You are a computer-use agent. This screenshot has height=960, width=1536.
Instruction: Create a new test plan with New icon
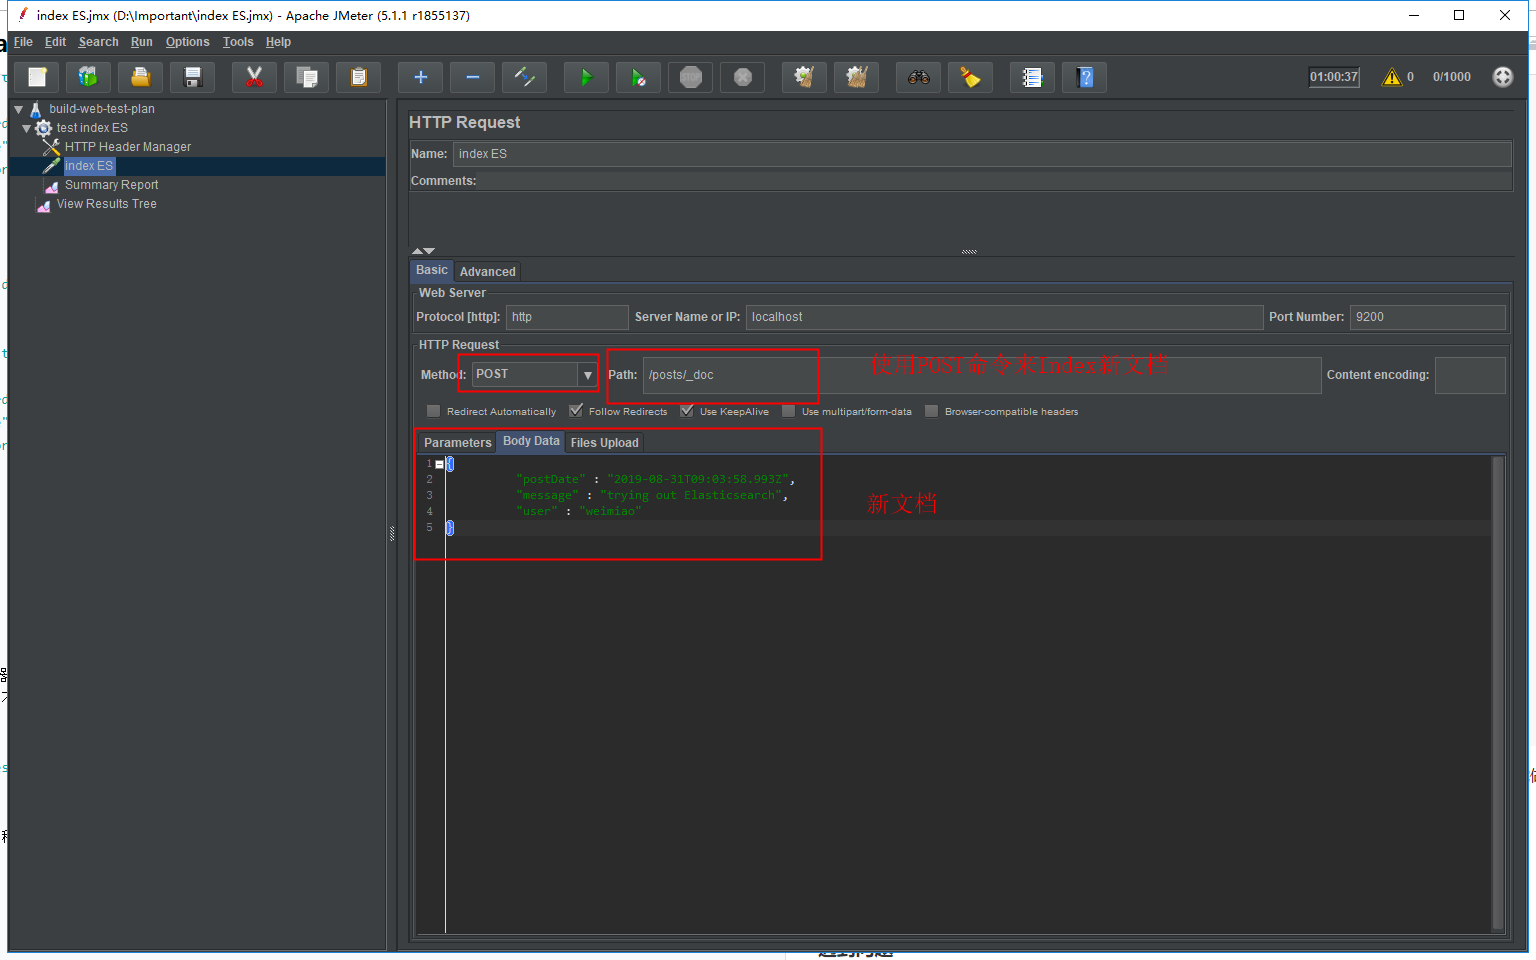[37, 77]
